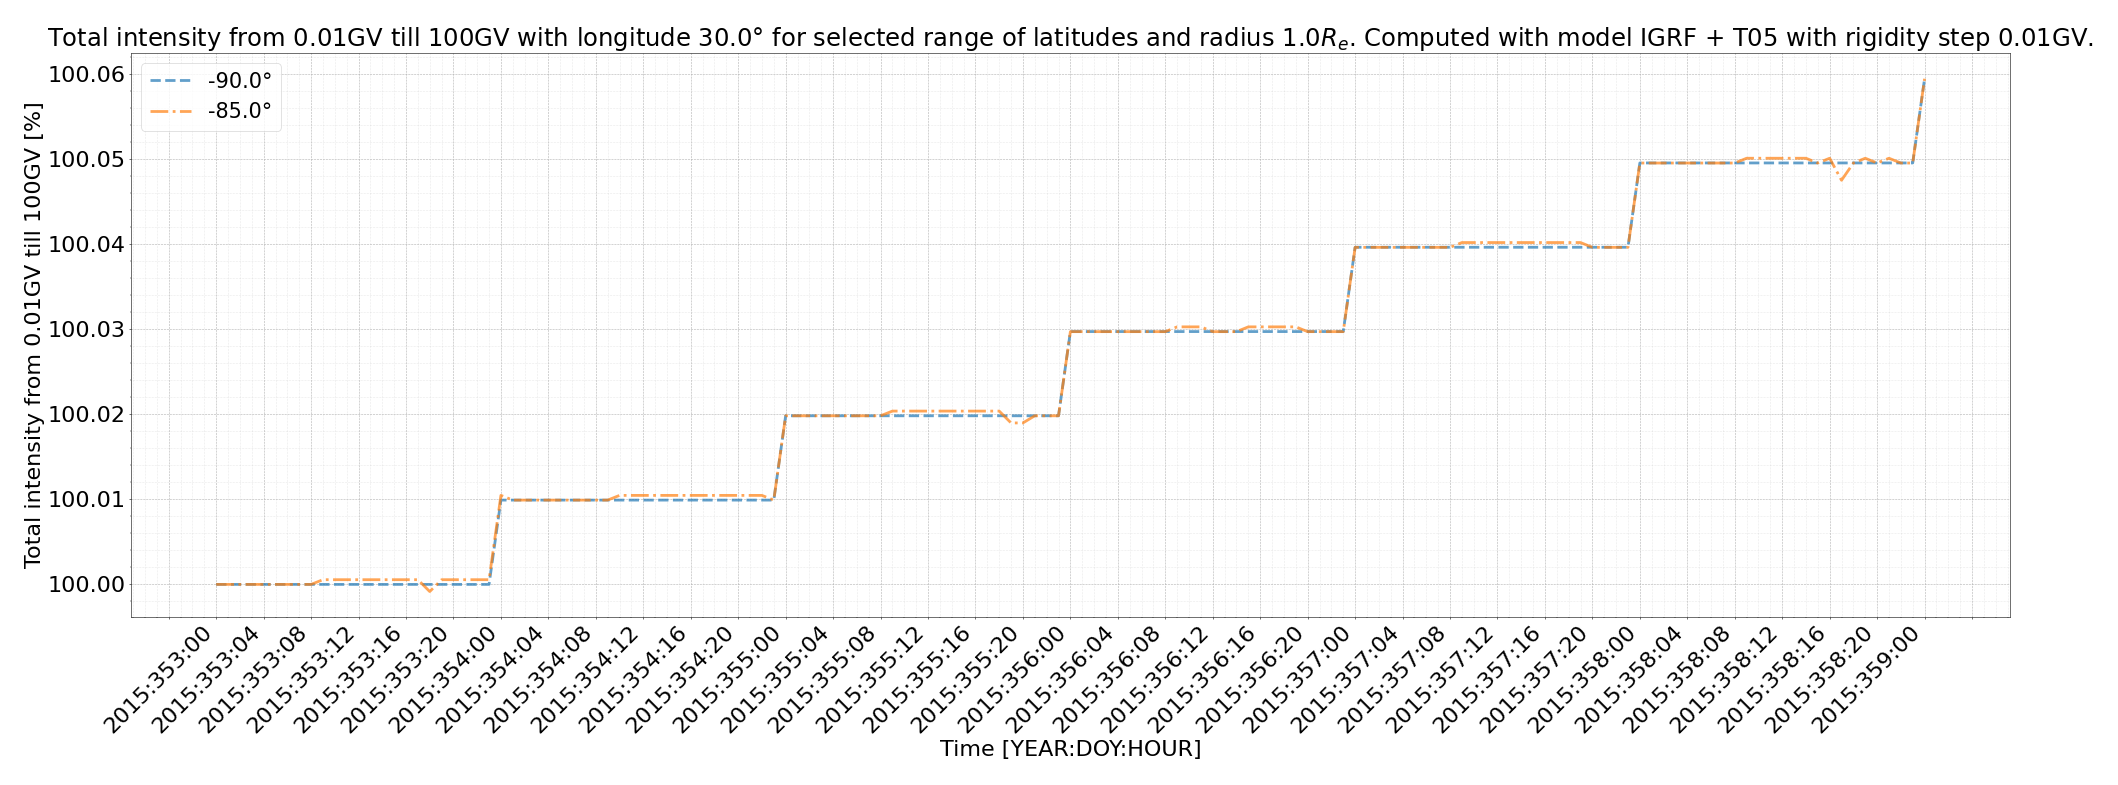This screenshot has height=785, width=2118.
Task: Click the y-axis label text
Action: tap(33, 335)
